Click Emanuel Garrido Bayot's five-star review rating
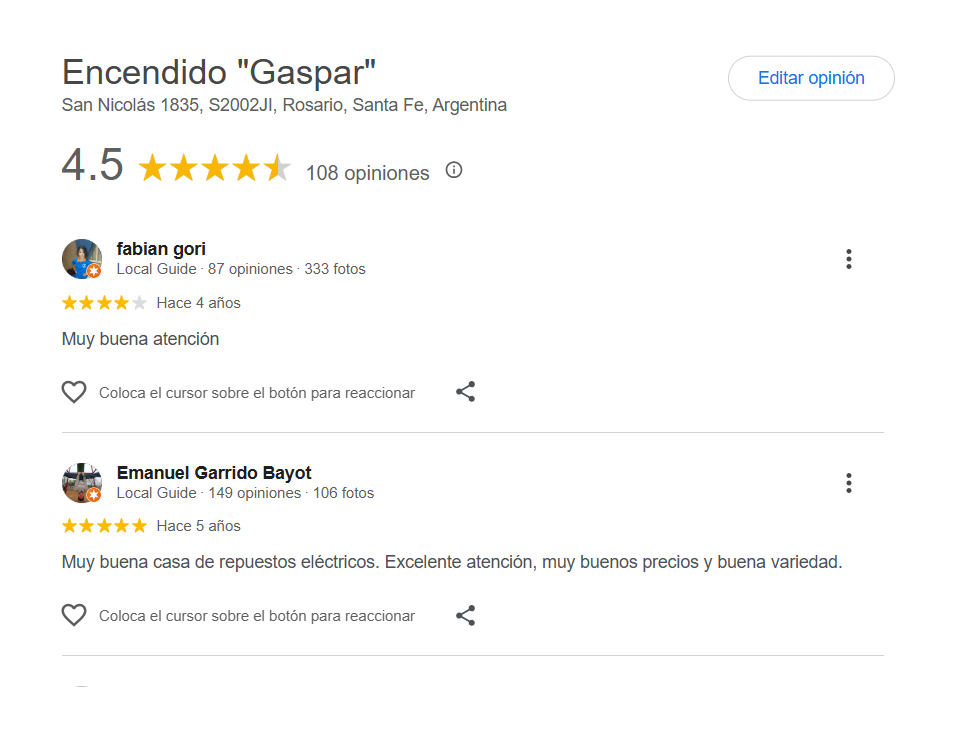The image size is (954, 734). 104,526
